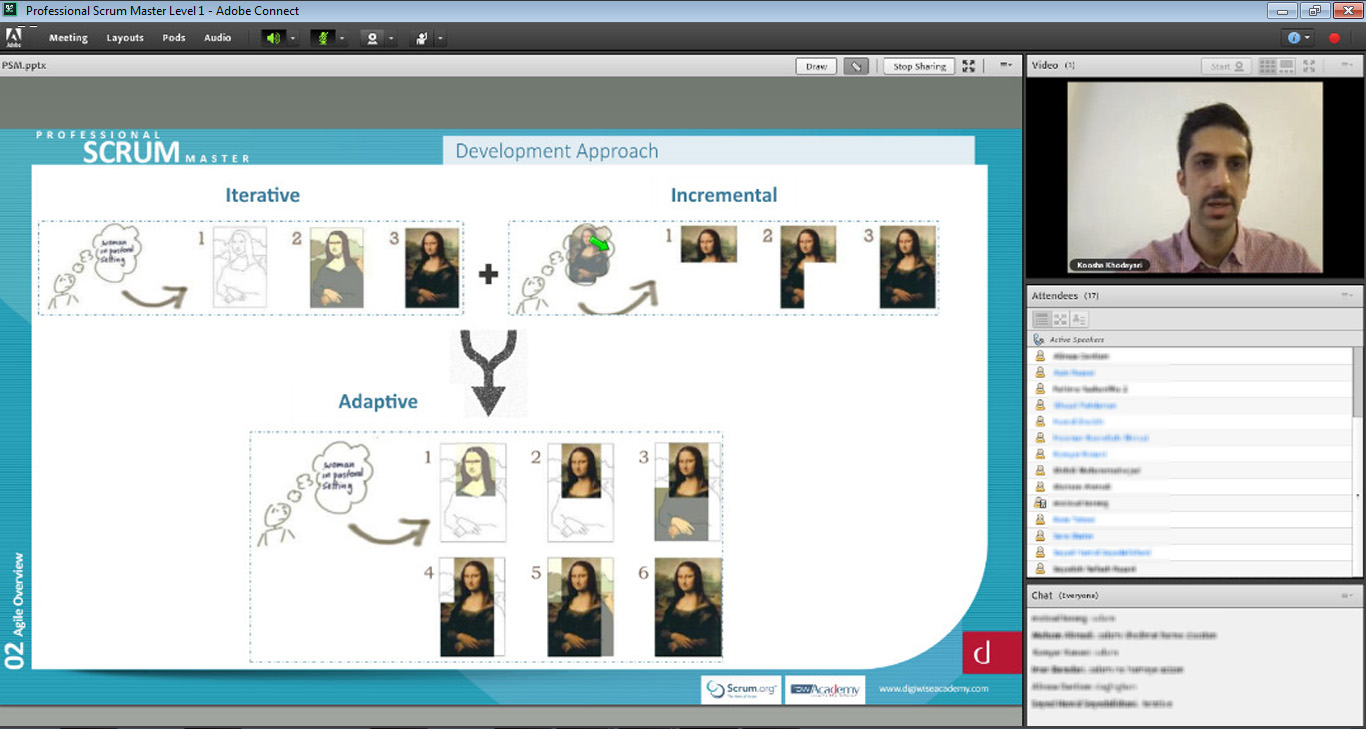Click the Iterative step 3 Mona Lisa image

tap(432, 267)
